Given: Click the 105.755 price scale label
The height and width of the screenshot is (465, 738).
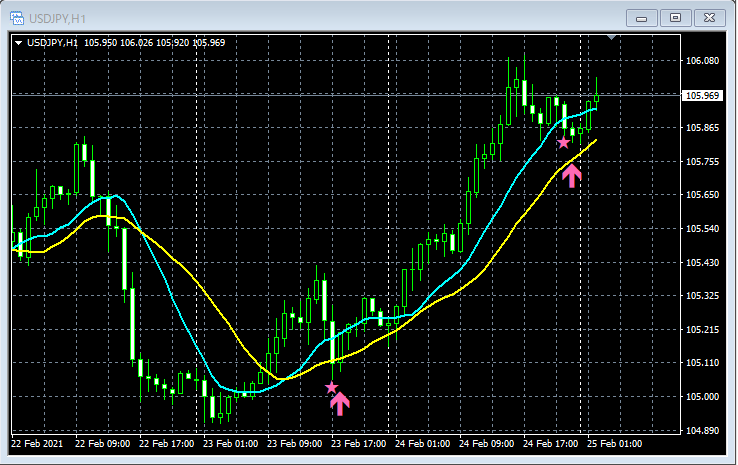Looking at the screenshot, I should click(x=702, y=161).
